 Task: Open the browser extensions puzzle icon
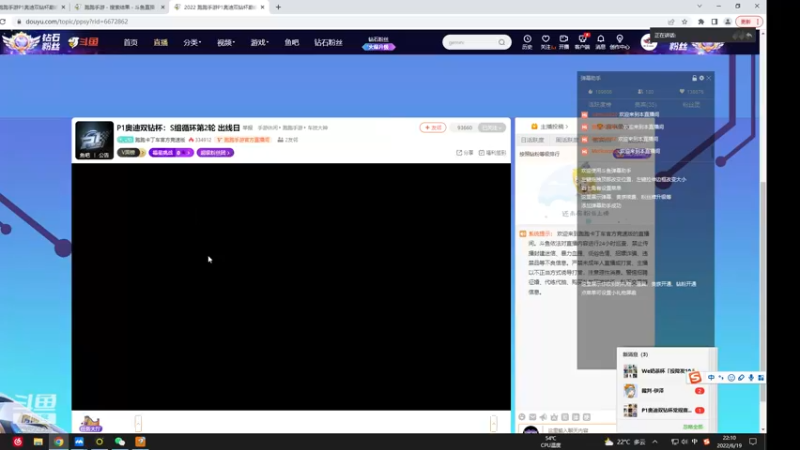tap(701, 22)
